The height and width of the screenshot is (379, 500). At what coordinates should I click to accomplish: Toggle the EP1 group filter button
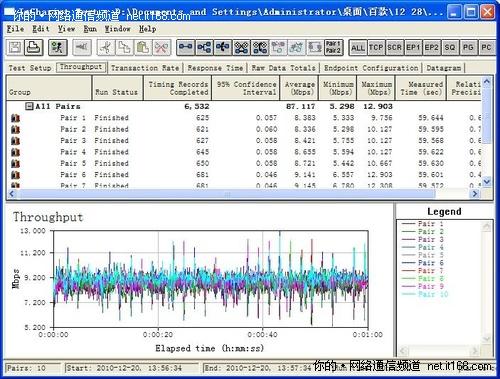tap(413, 48)
